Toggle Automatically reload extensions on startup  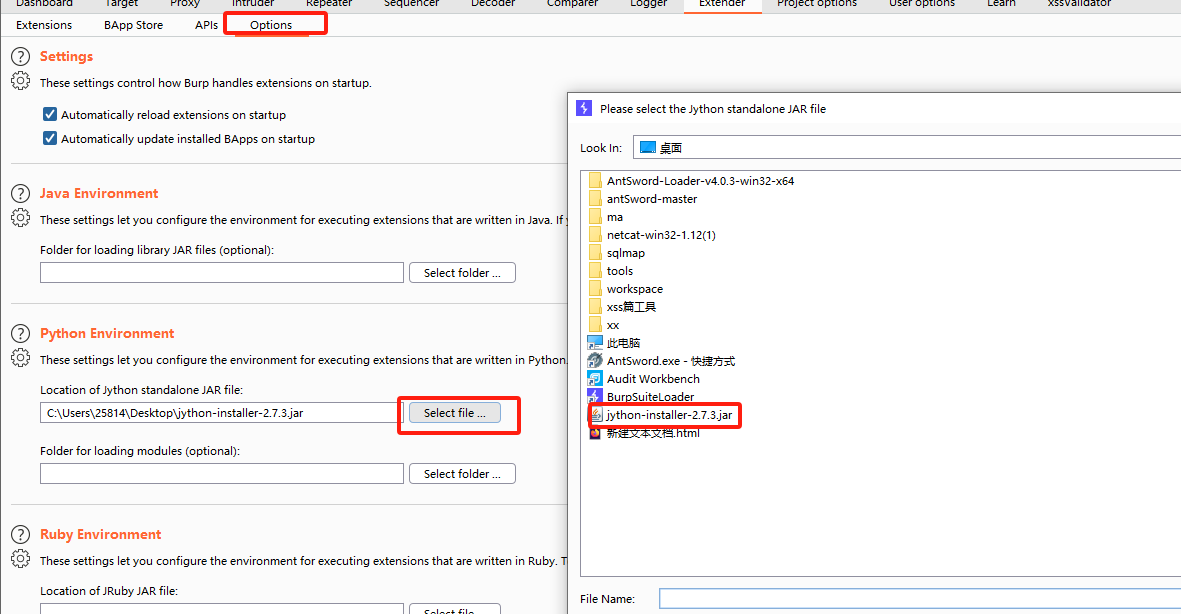(50, 115)
